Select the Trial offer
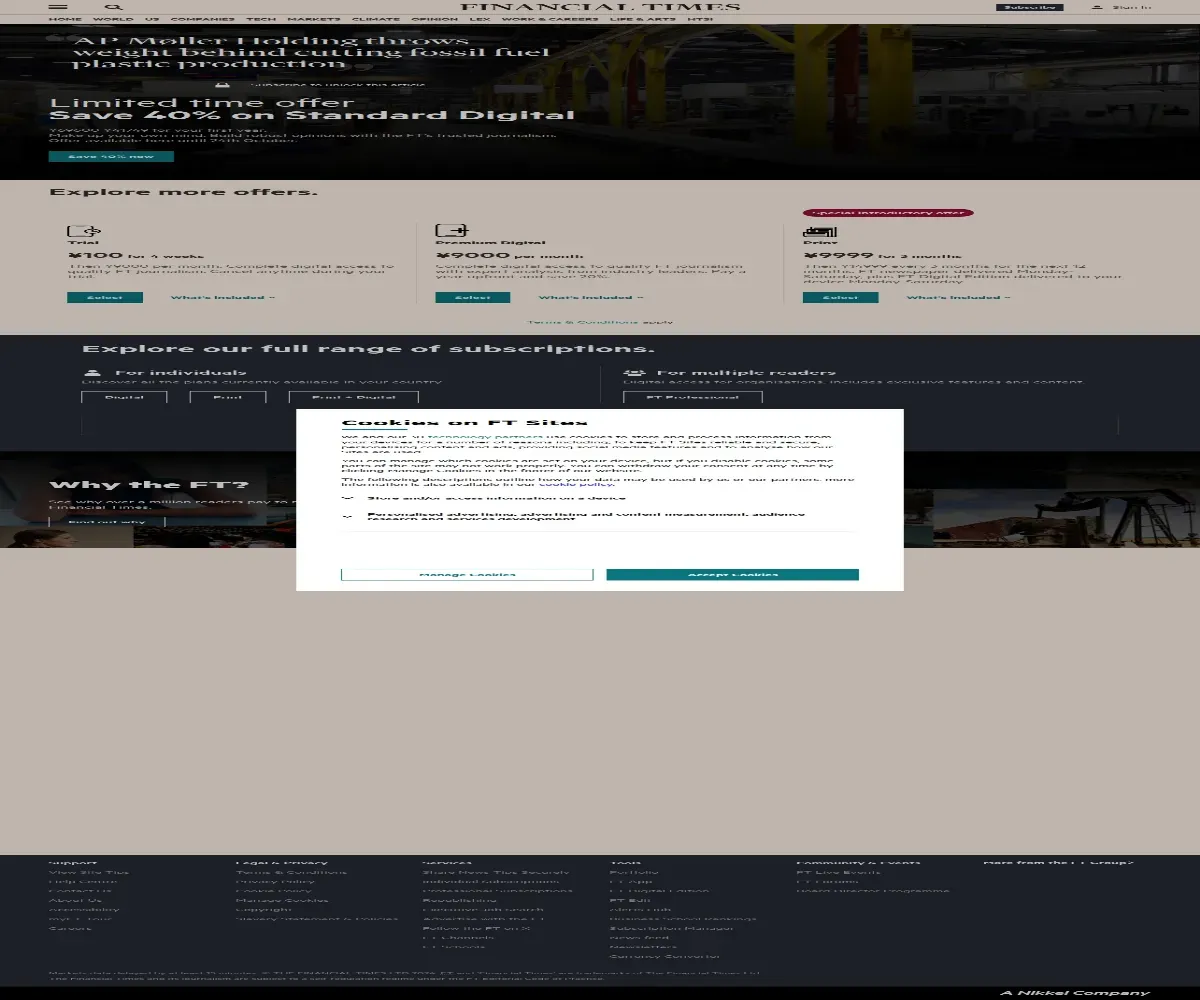 coord(105,297)
